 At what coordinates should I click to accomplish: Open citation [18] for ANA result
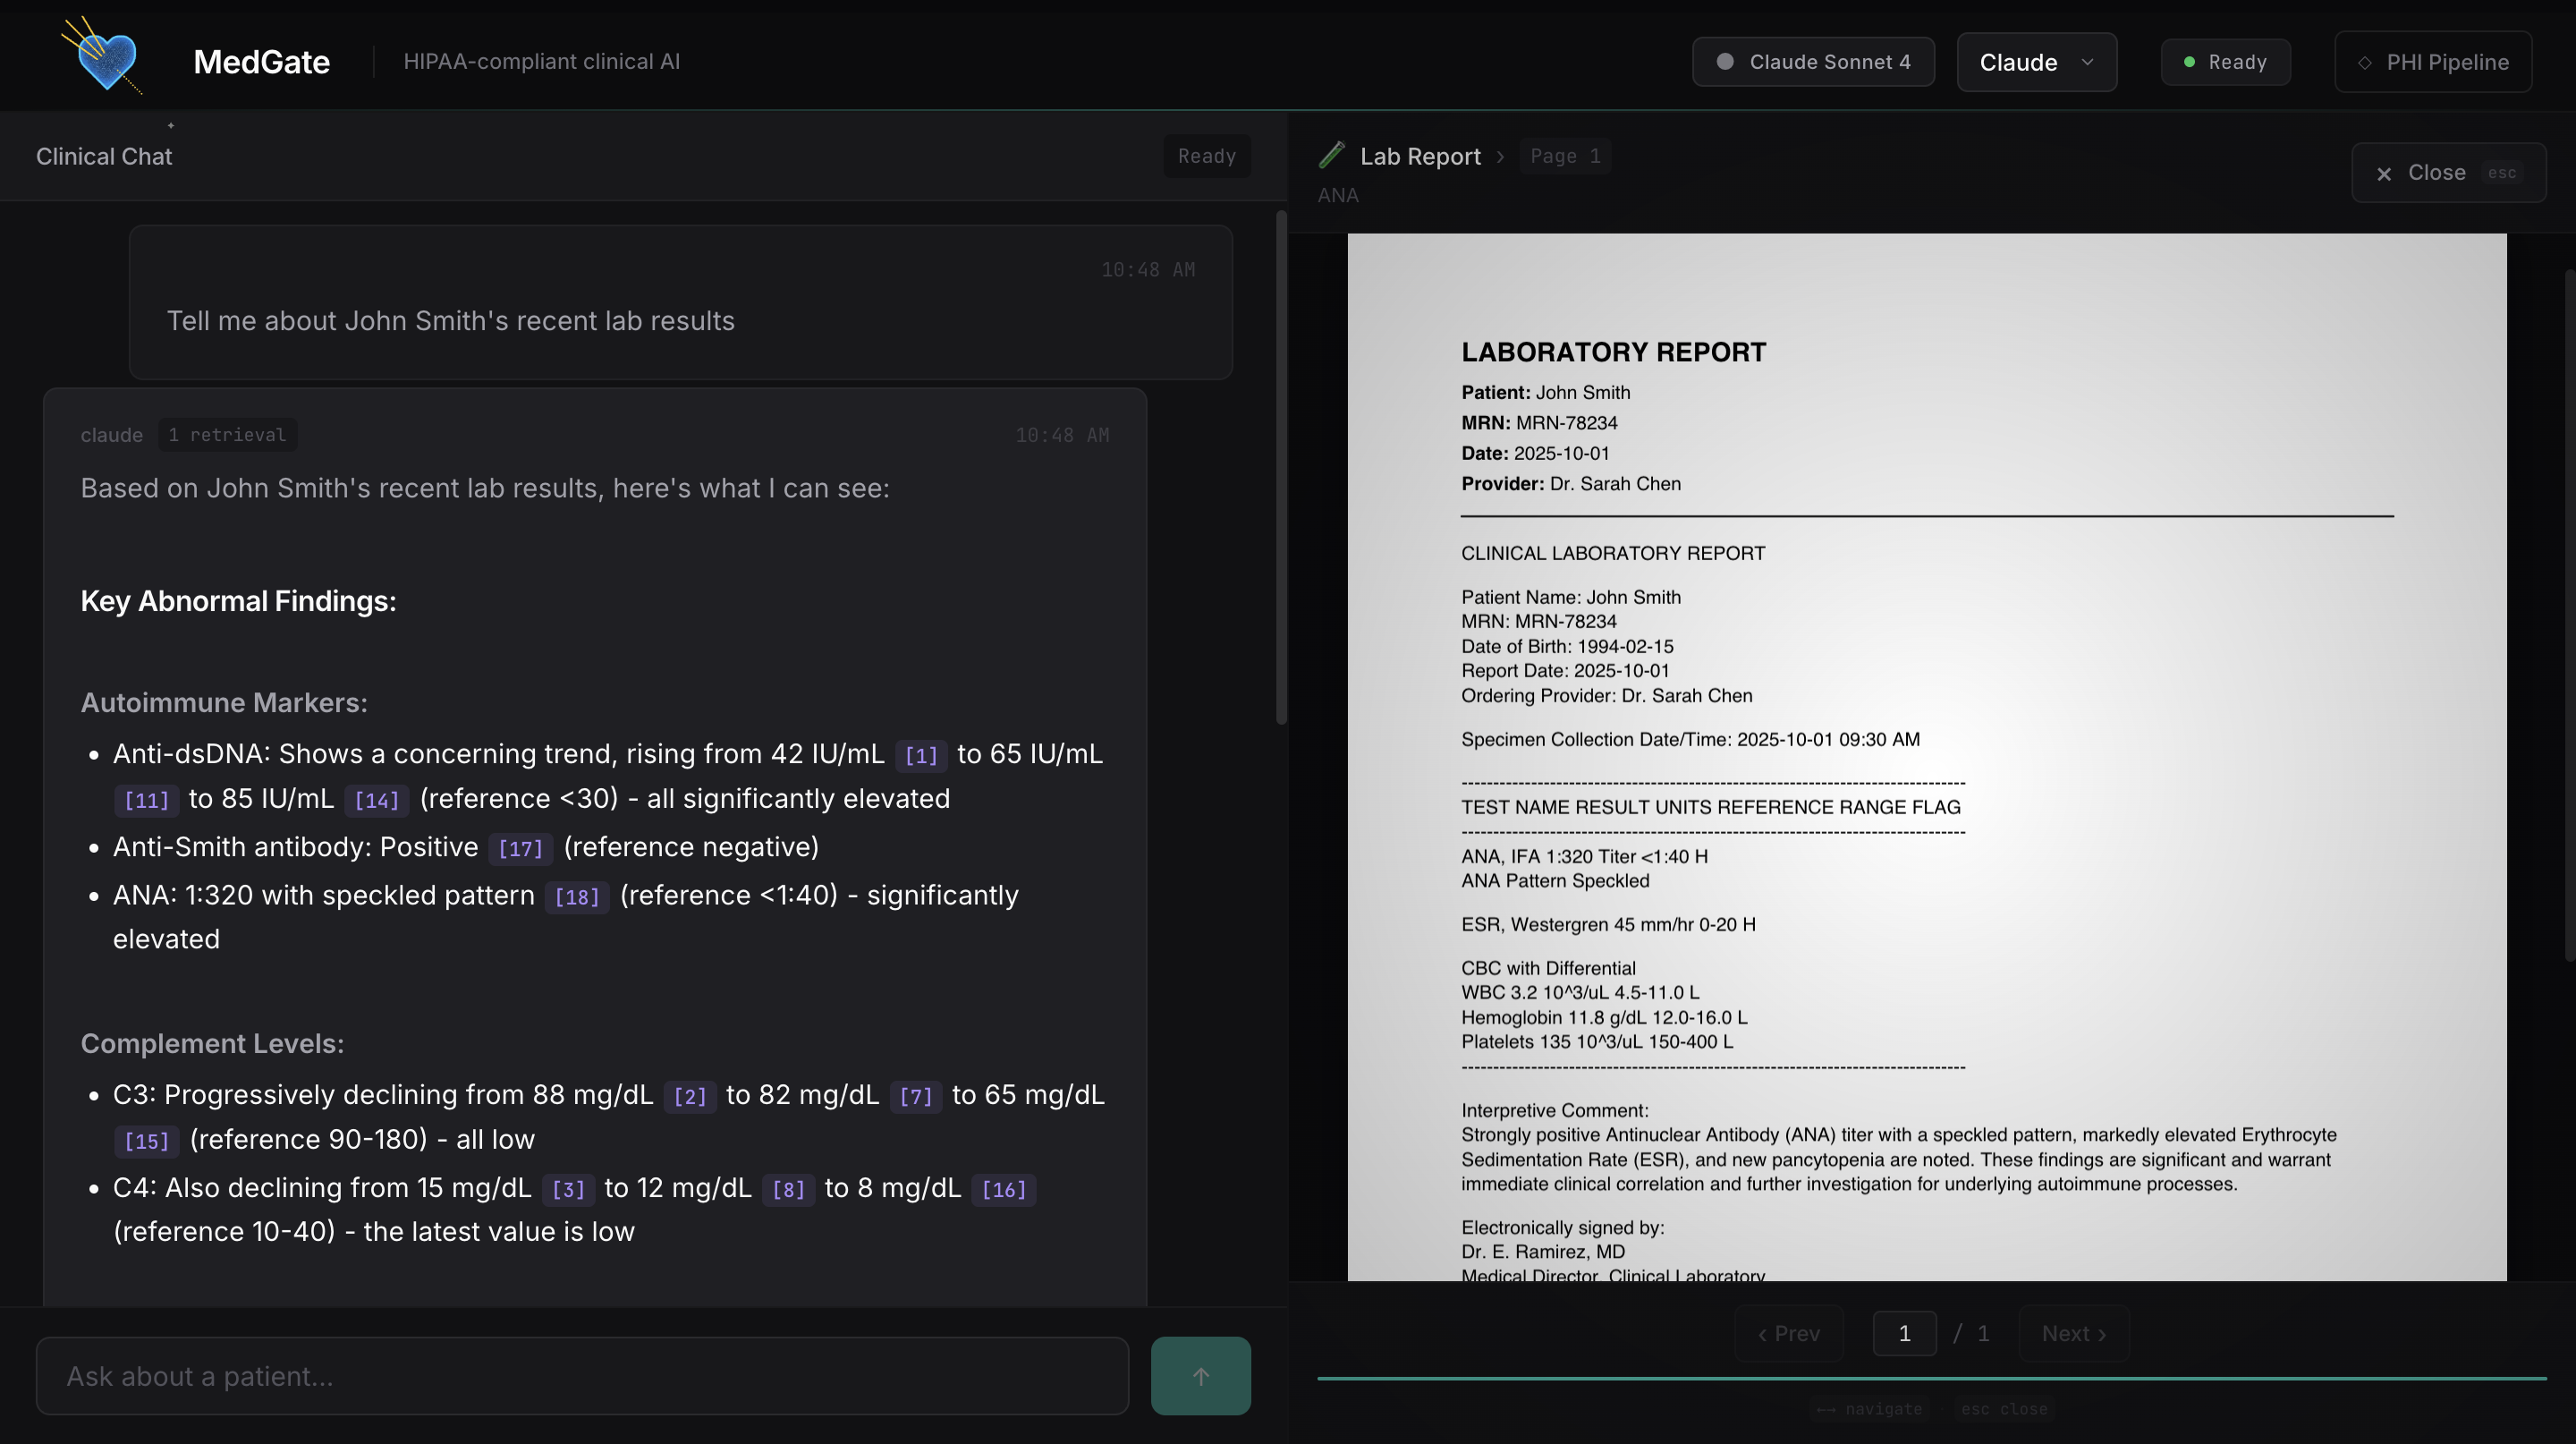pyautogui.click(x=576, y=897)
